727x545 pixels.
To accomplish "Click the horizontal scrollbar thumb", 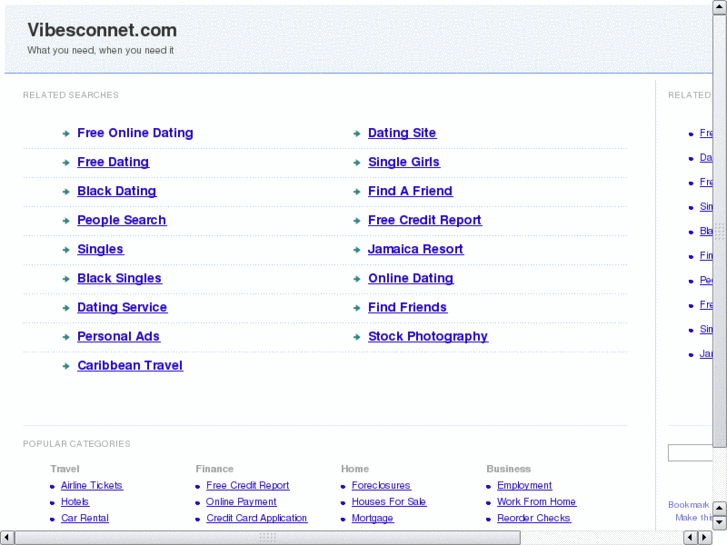I will click(x=268, y=538).
